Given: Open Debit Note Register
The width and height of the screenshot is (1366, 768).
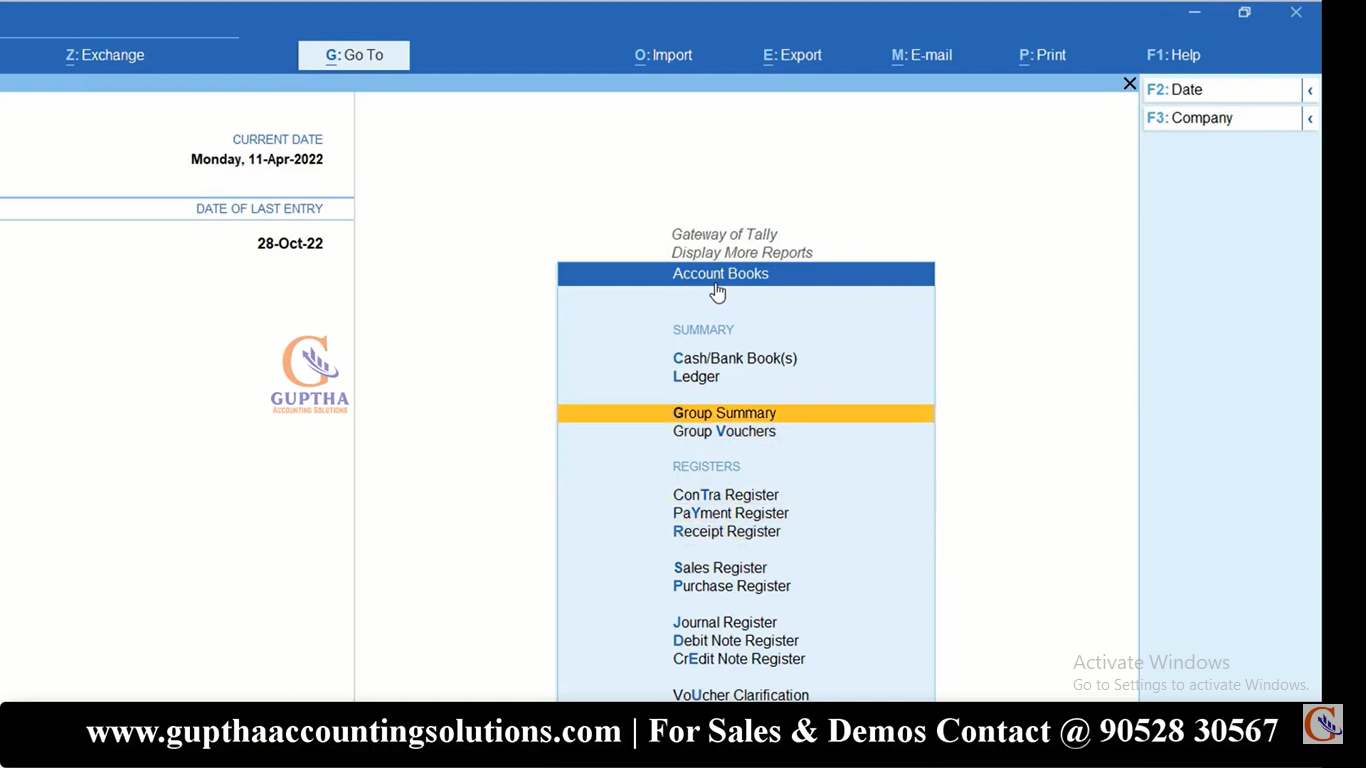Looking at the screenshot, I should (735, 641).
